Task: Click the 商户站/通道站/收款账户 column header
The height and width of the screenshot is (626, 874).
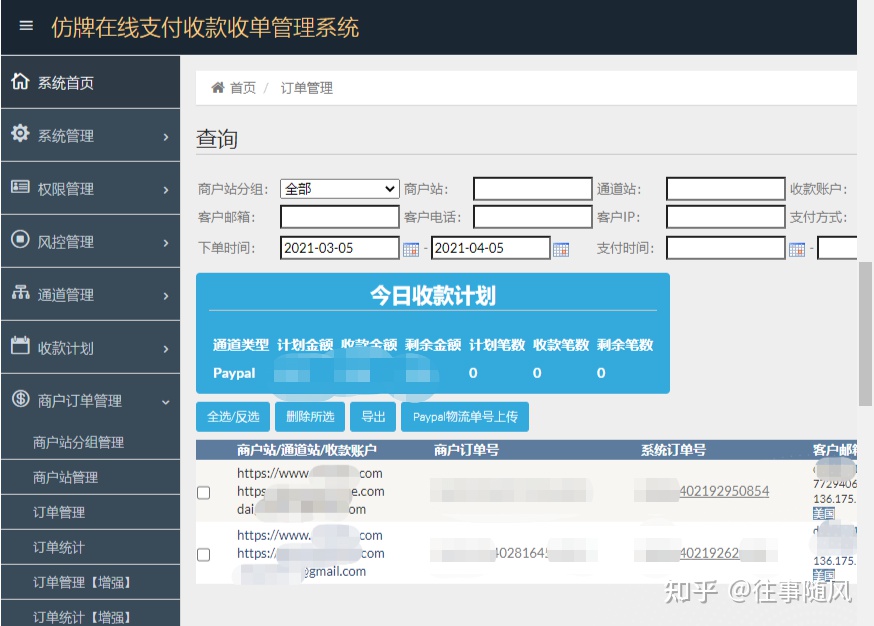Action: pyautogui.click(x=307, y=450)
